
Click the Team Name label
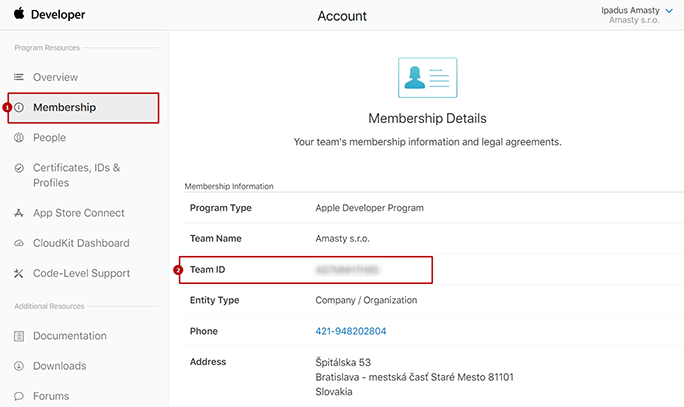215,239
